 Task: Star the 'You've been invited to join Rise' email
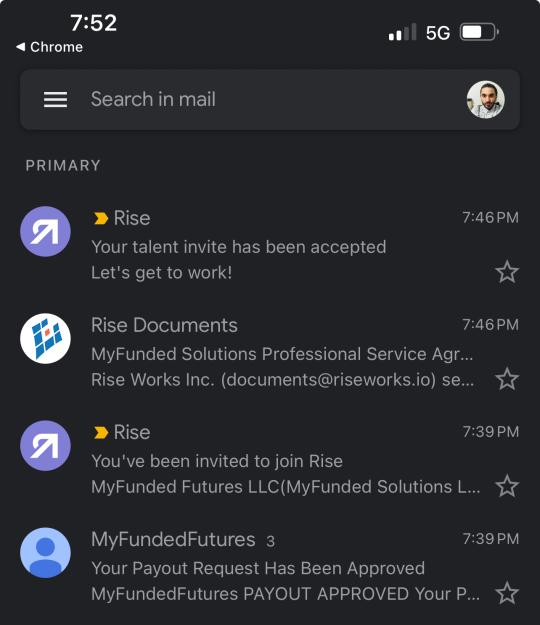point(507,486)
